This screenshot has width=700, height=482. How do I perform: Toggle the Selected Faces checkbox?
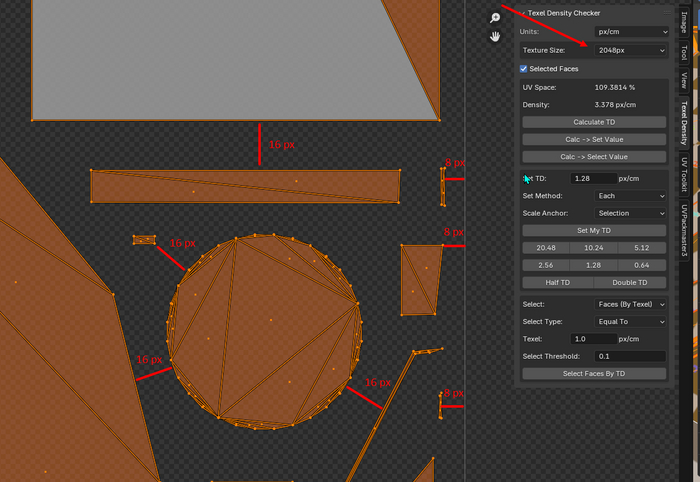(525, 69)
